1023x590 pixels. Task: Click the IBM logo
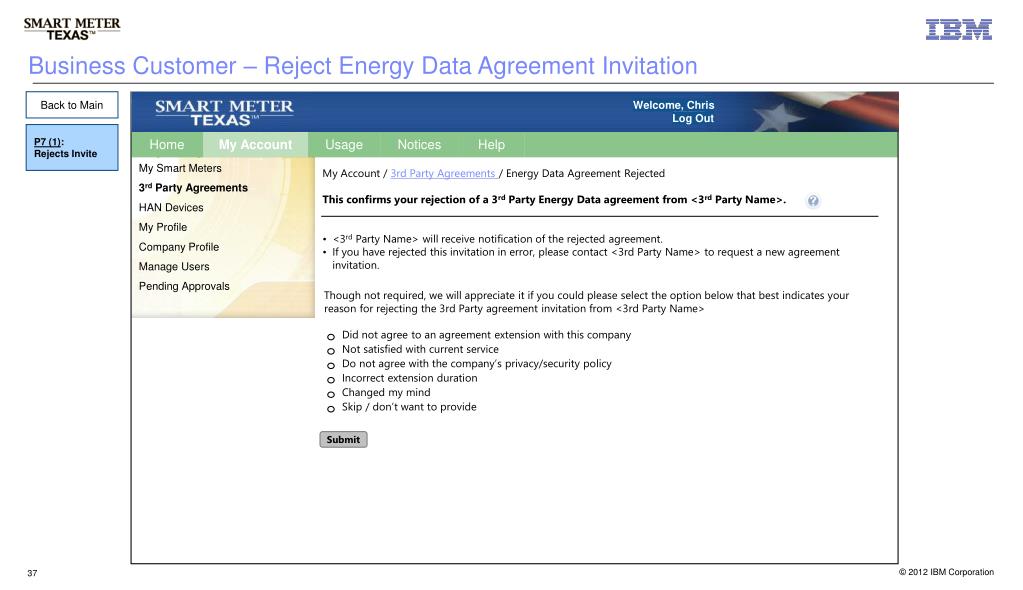958,29
